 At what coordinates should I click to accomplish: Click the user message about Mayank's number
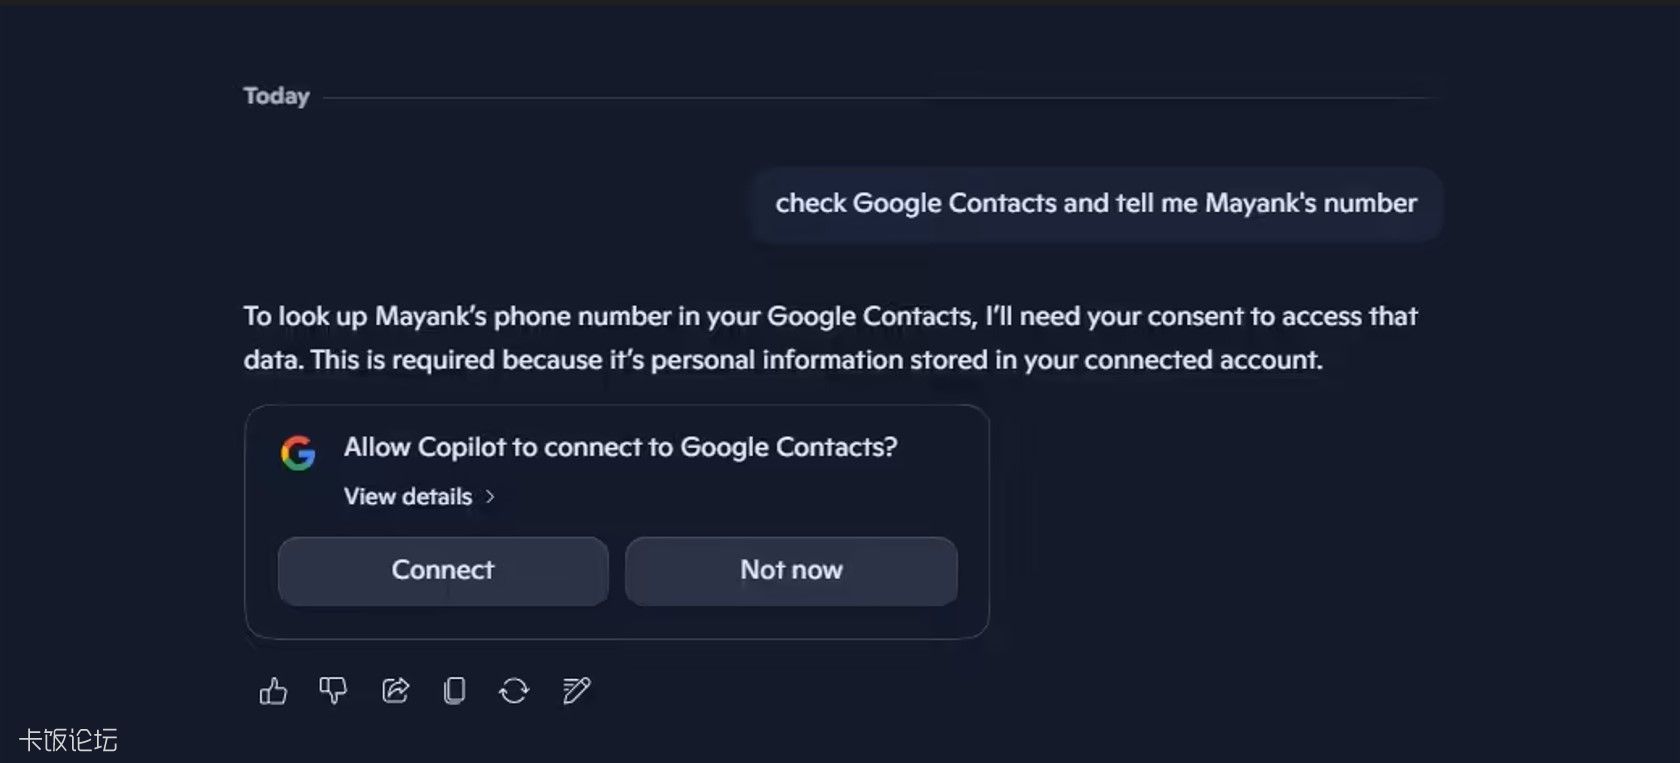(1096, 204)
